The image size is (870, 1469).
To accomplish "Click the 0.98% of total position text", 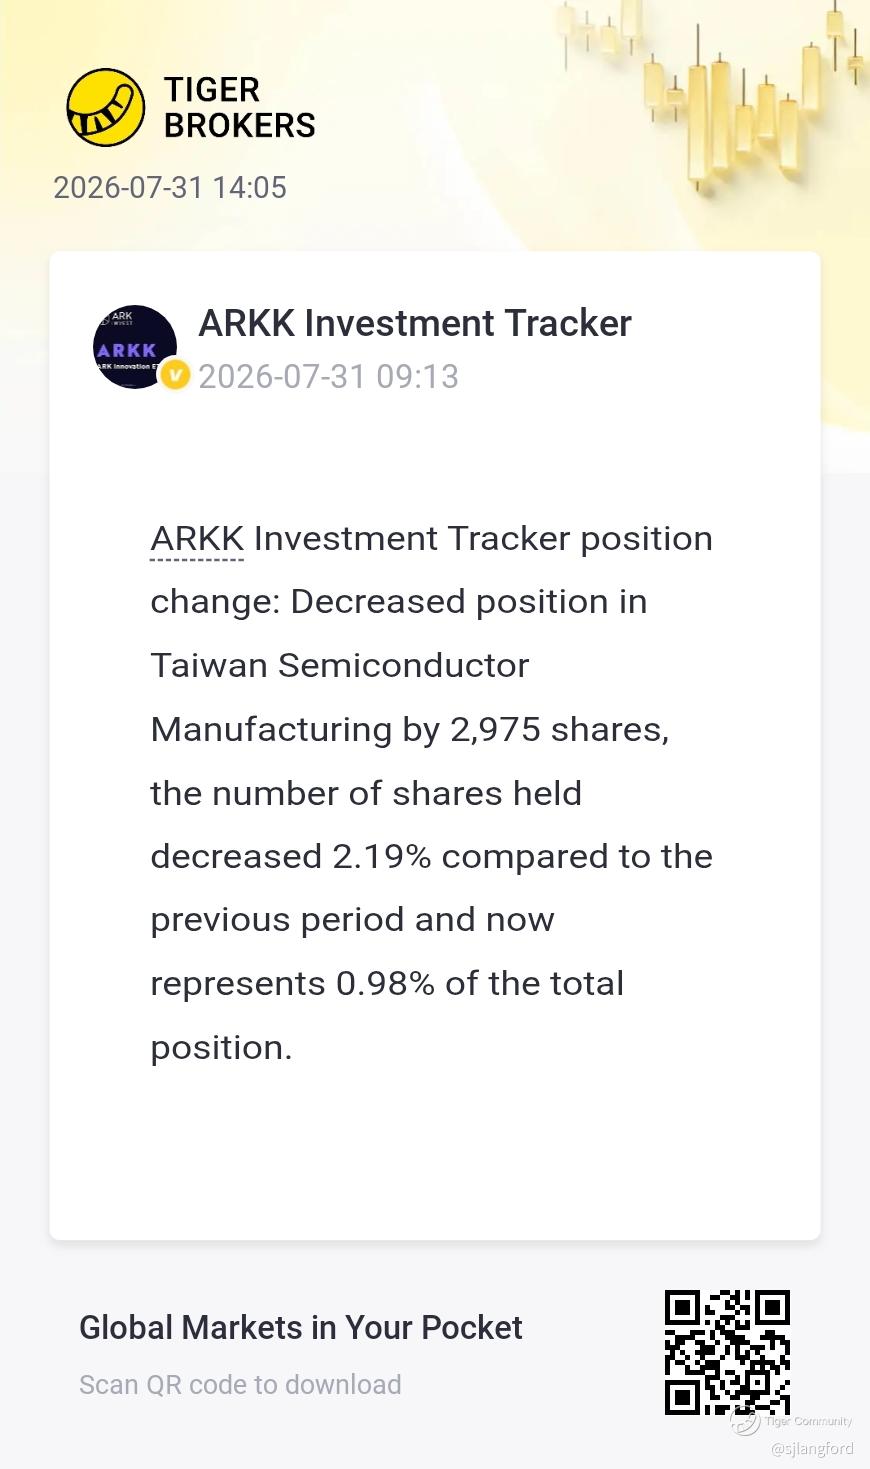I will (480, 983).
